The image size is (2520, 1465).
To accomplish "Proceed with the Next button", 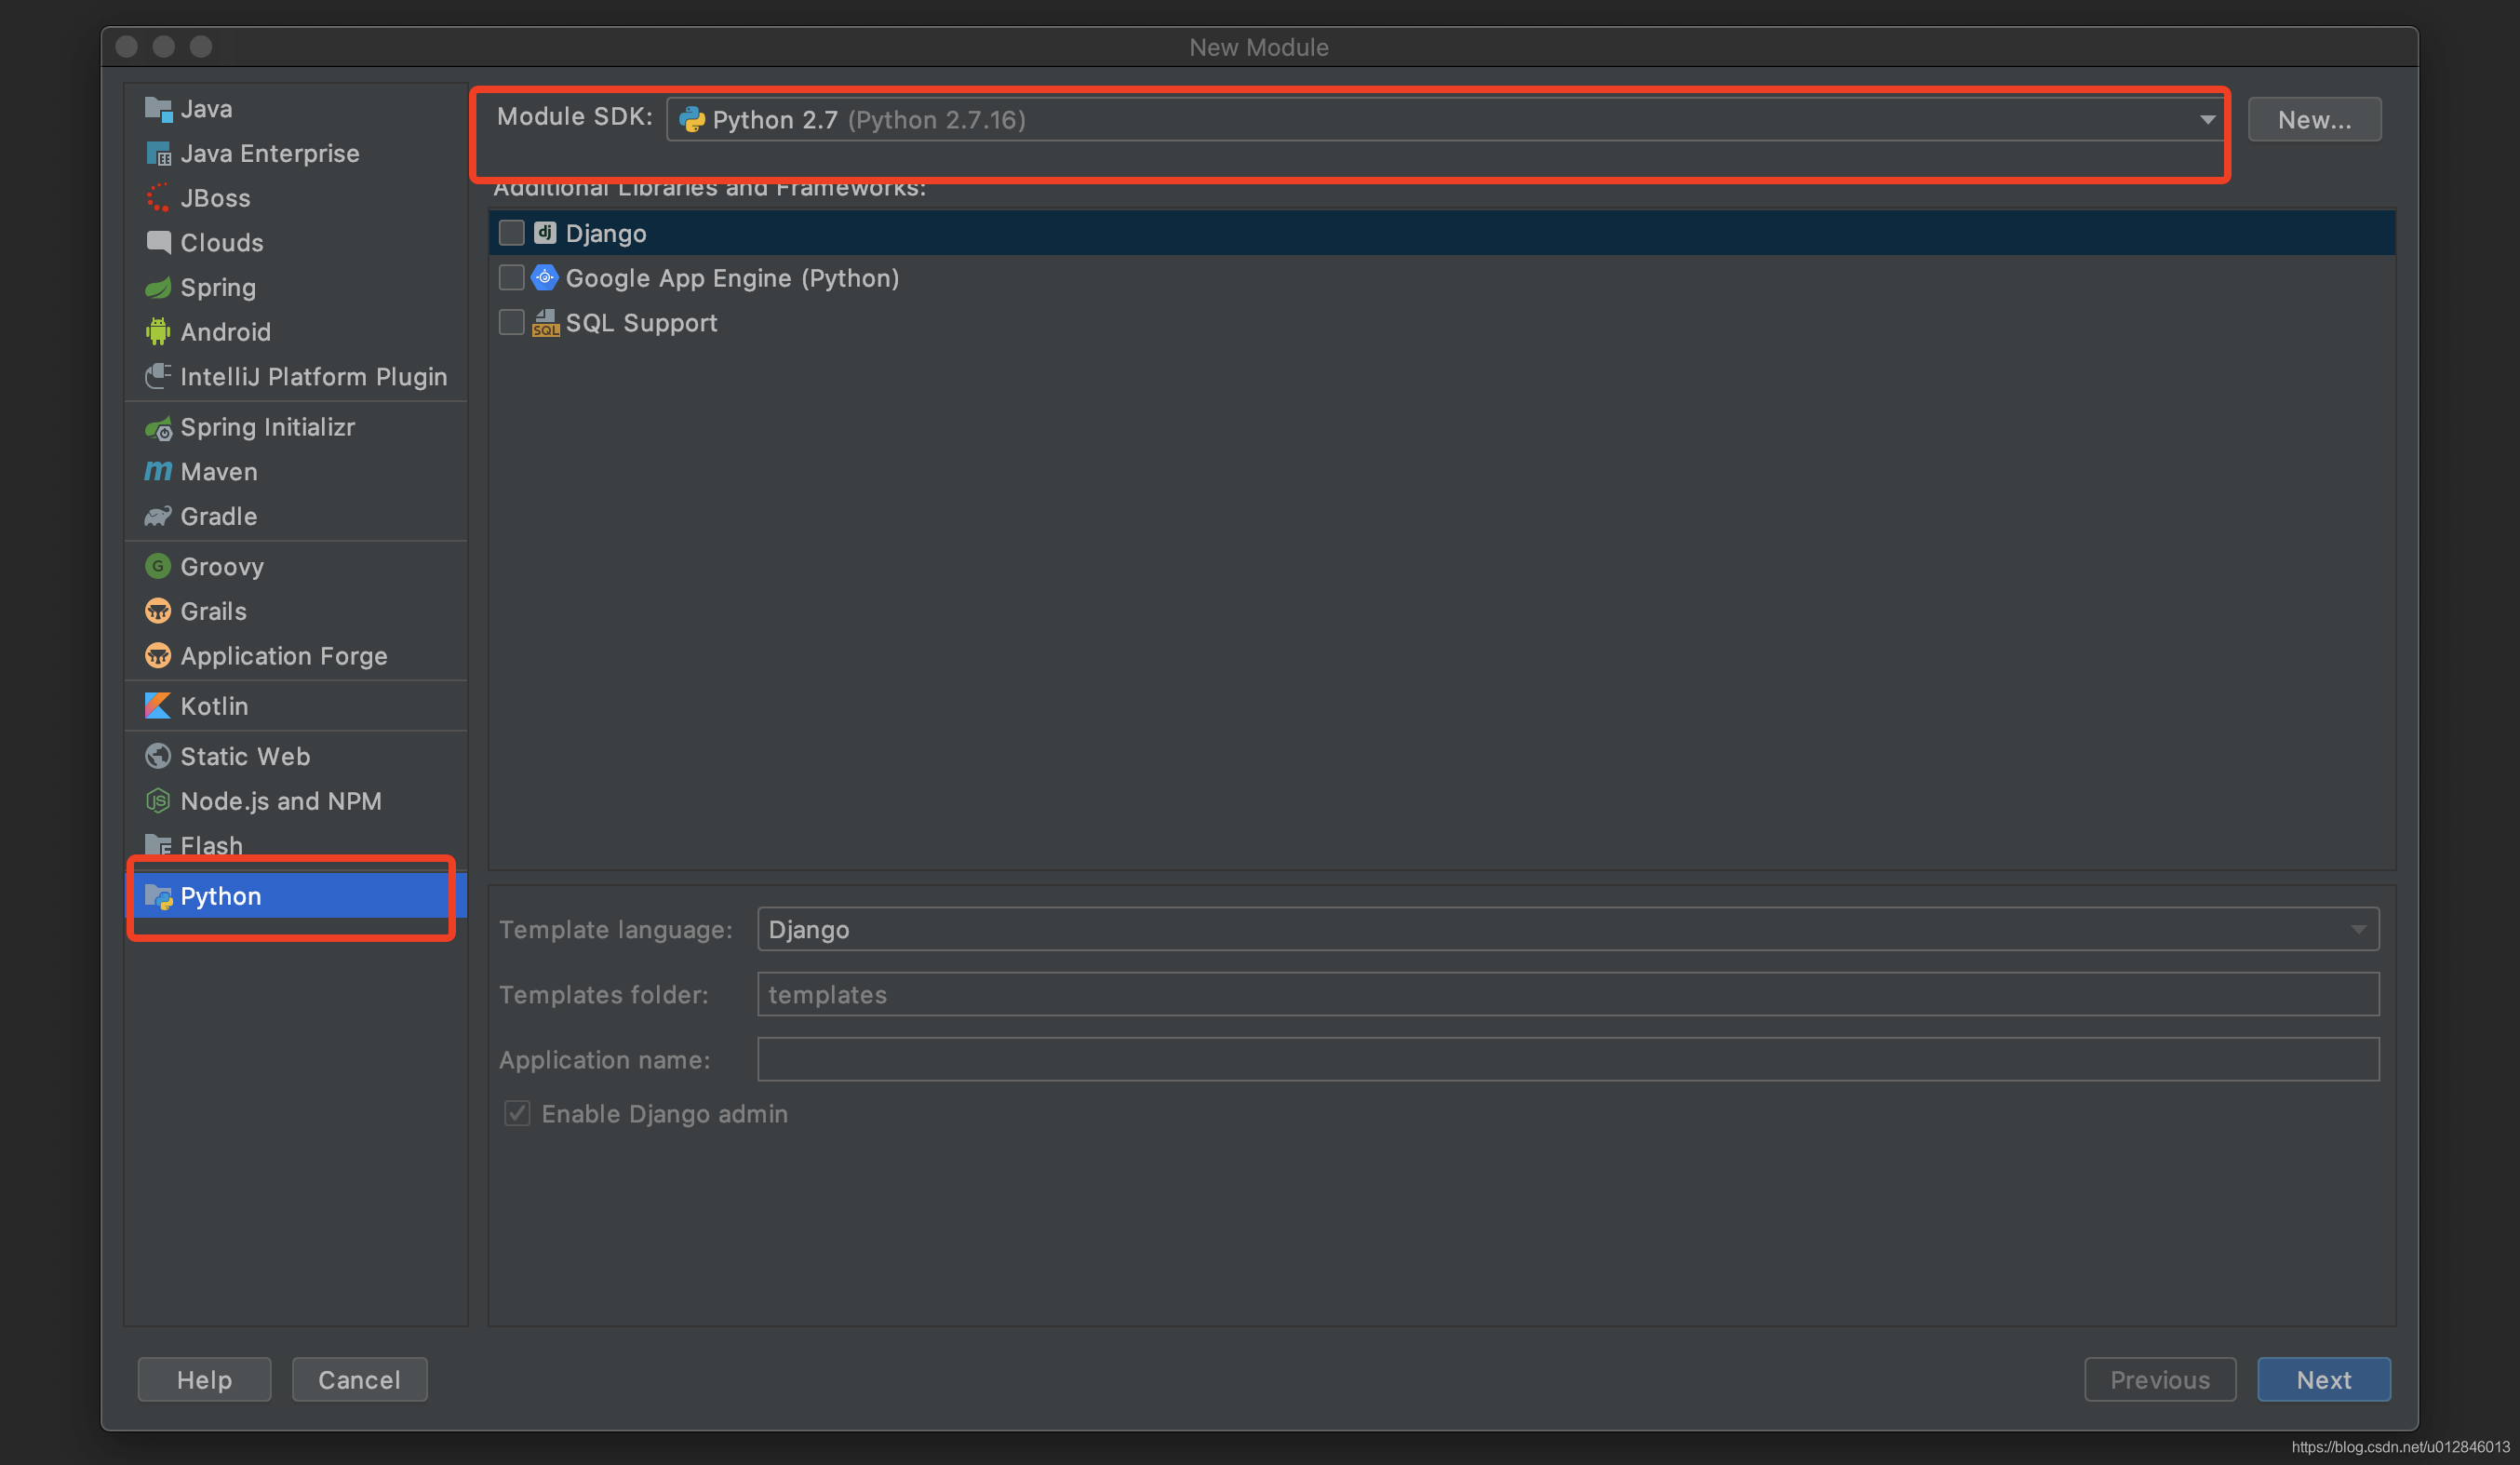I will pos(2324,1380).
